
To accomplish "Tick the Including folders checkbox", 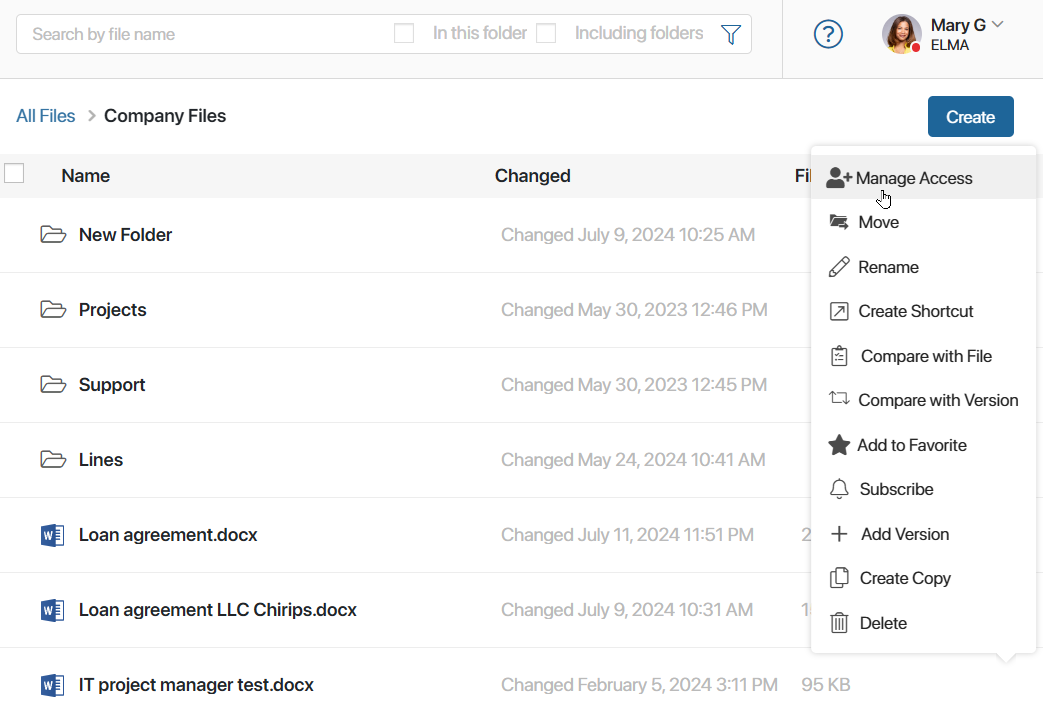I will (546, 33).
